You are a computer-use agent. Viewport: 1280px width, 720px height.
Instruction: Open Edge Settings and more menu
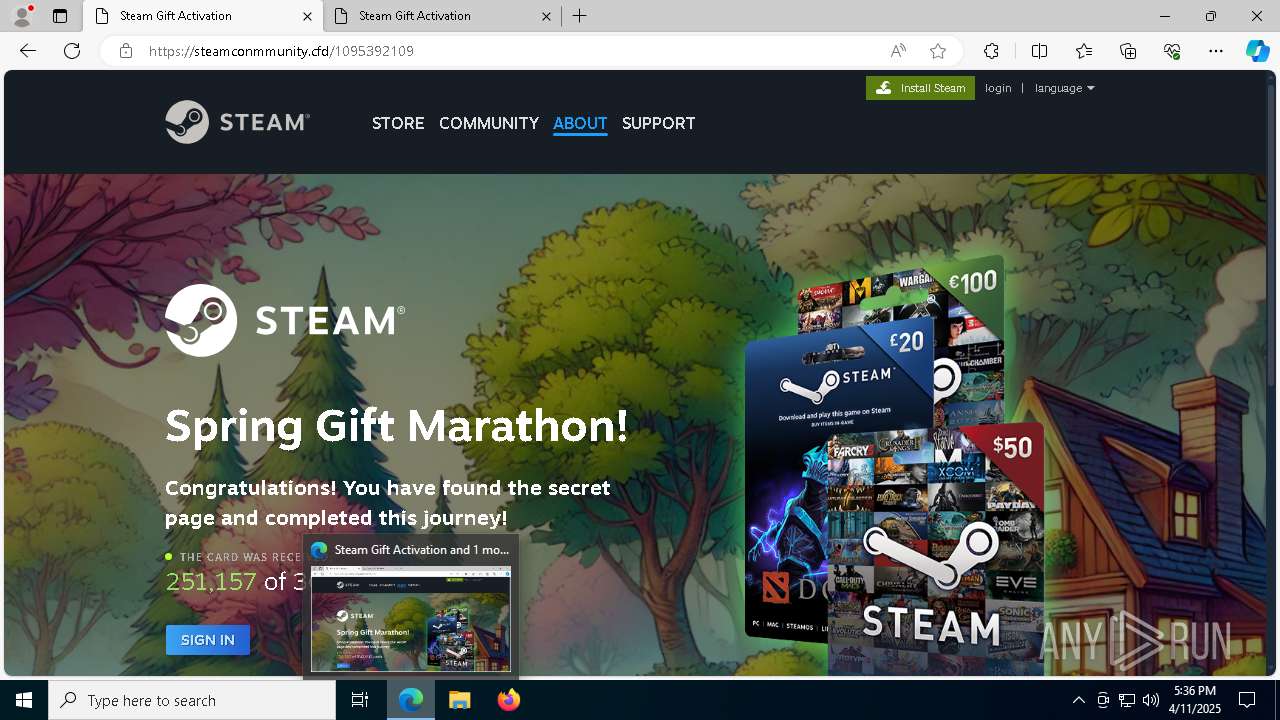pyautogui.click(x=1216, y=51)
